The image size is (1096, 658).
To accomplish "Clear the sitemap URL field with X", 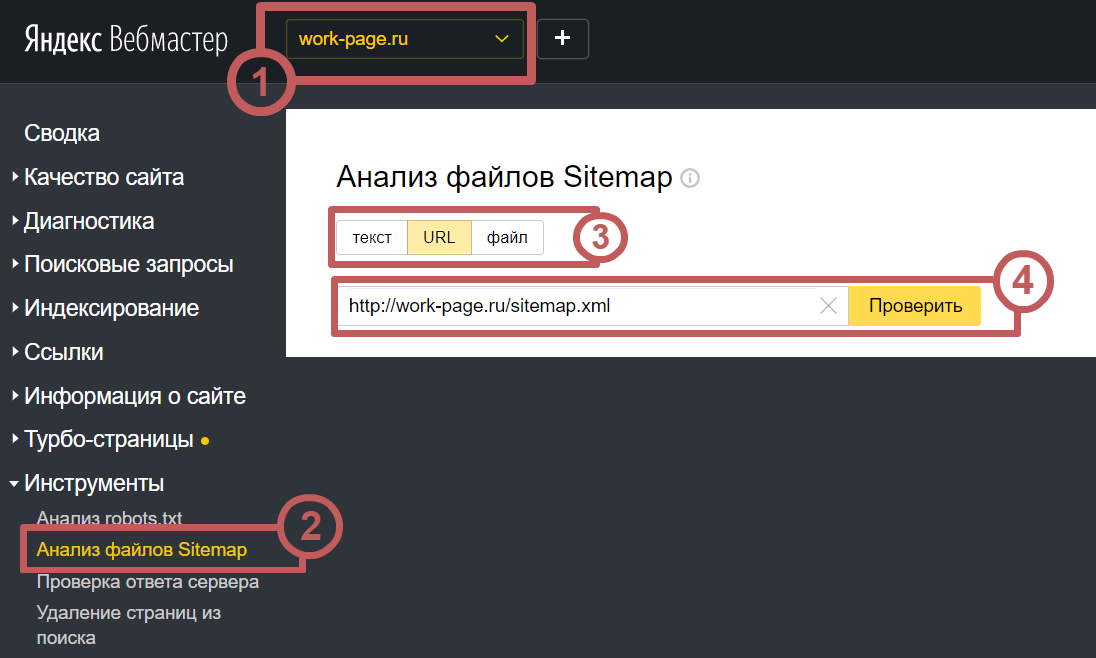I will (x=828, y=306).
